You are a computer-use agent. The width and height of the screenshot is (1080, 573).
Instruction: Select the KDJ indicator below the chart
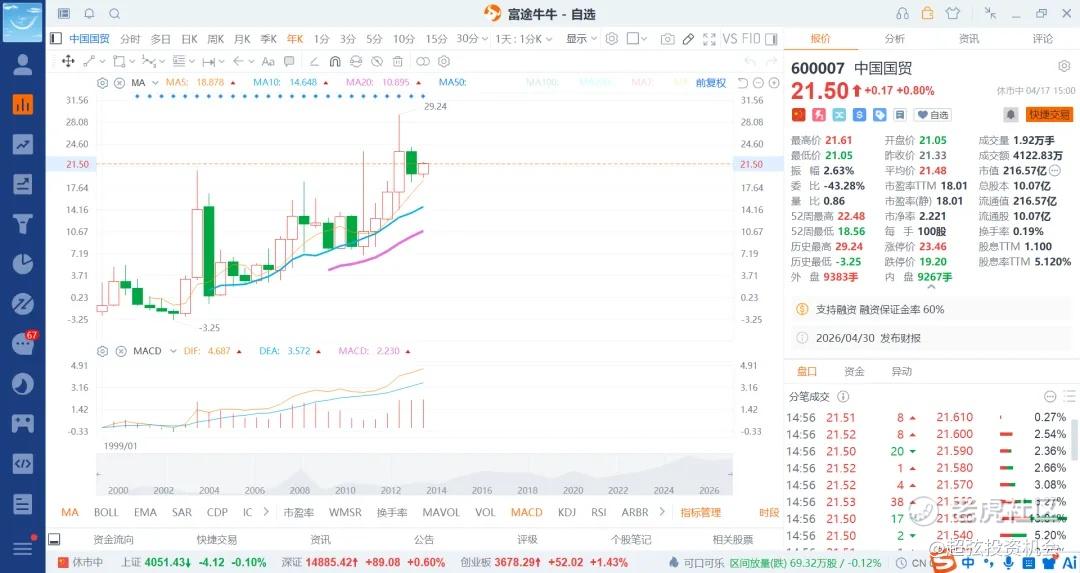566,512
